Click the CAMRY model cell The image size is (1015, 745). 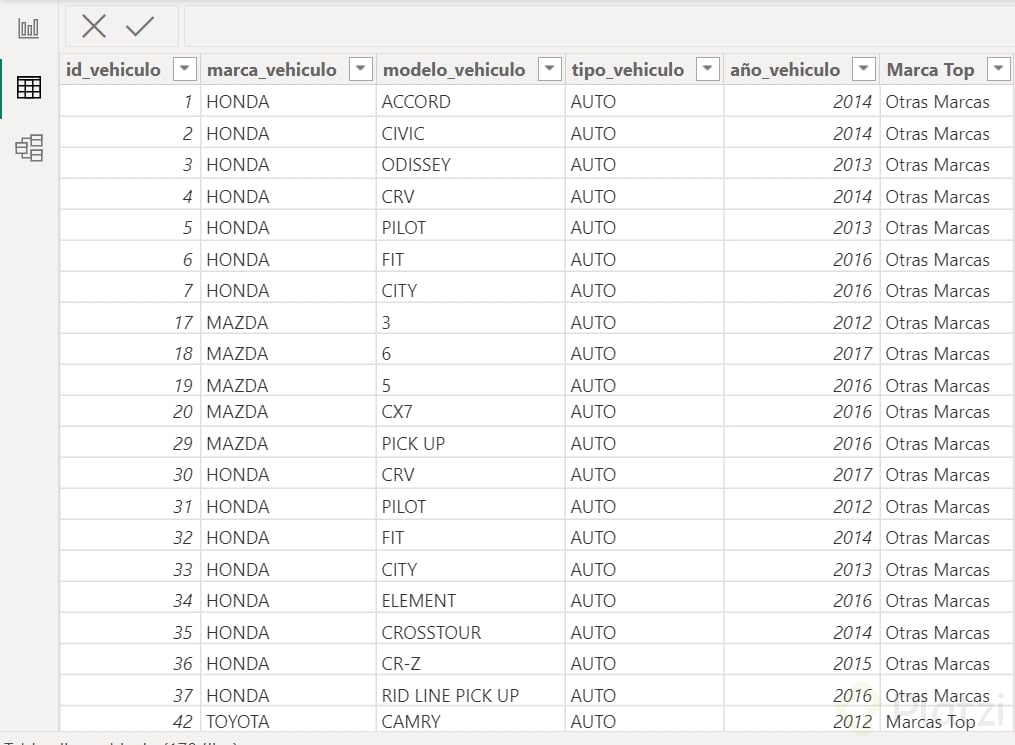pyautogui.click(x=471, y=721)
